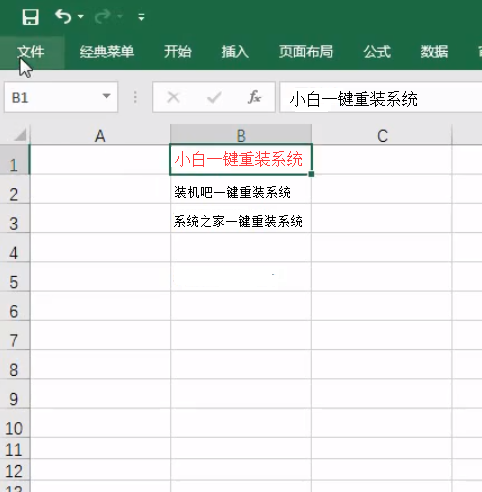Click the fill handle on cell B1

311,174
